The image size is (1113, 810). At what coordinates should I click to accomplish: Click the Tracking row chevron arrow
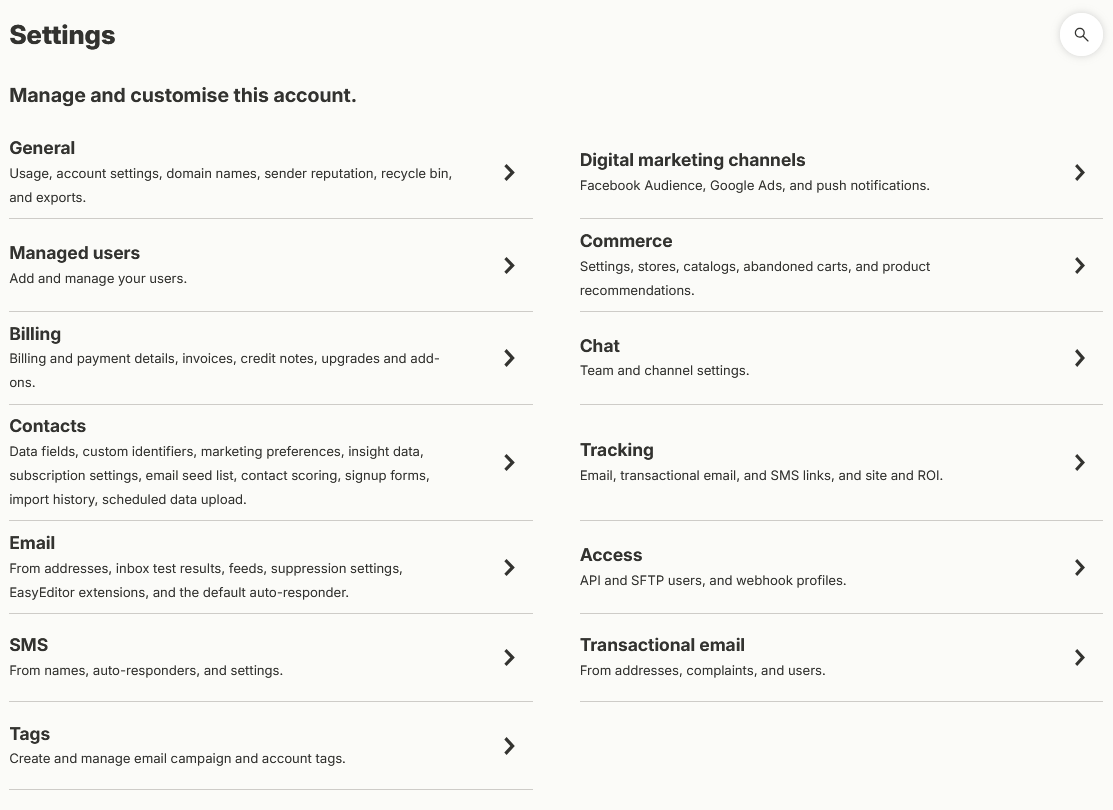click(1080, 463)
